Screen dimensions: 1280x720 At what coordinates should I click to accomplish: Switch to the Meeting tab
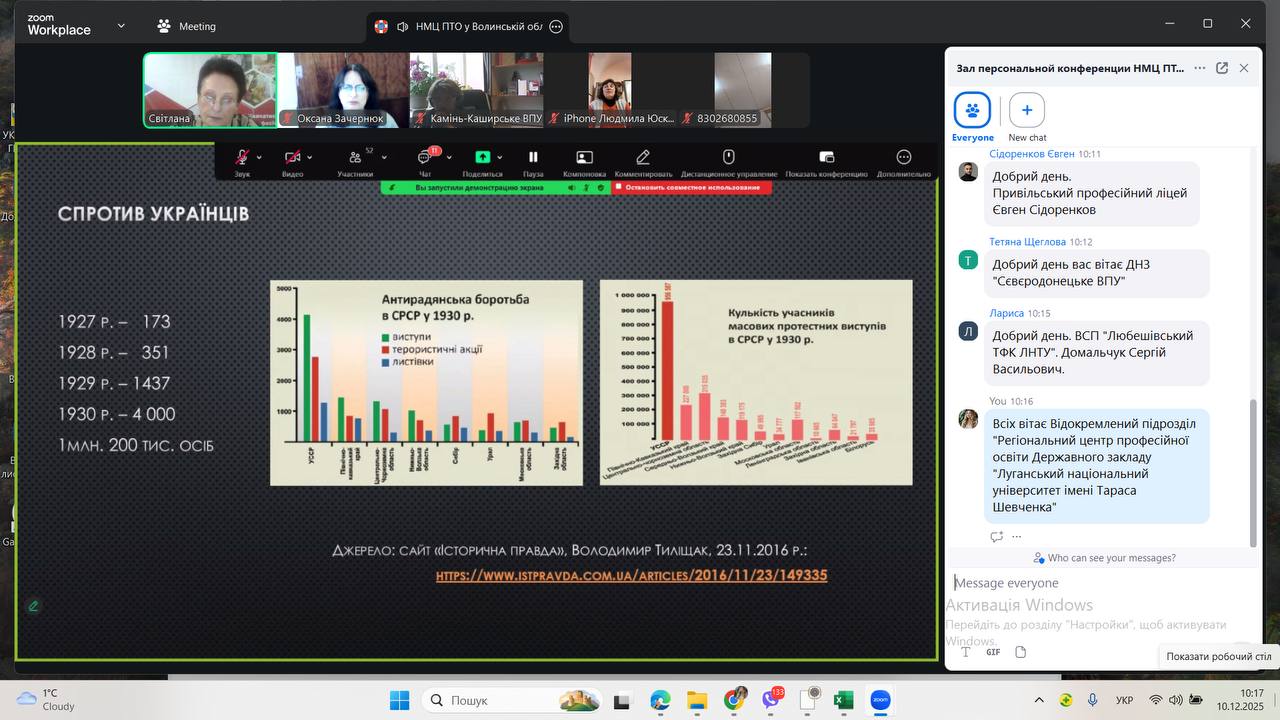186,26
